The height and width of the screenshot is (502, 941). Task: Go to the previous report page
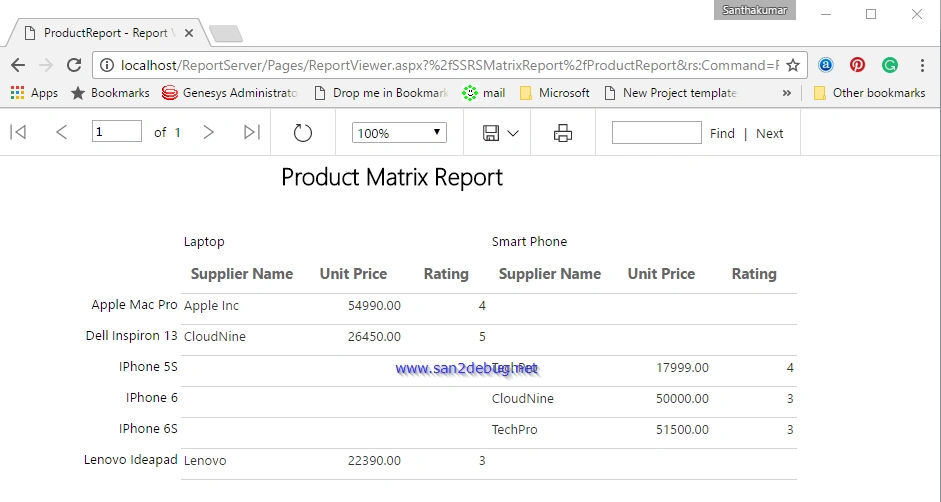61,132
